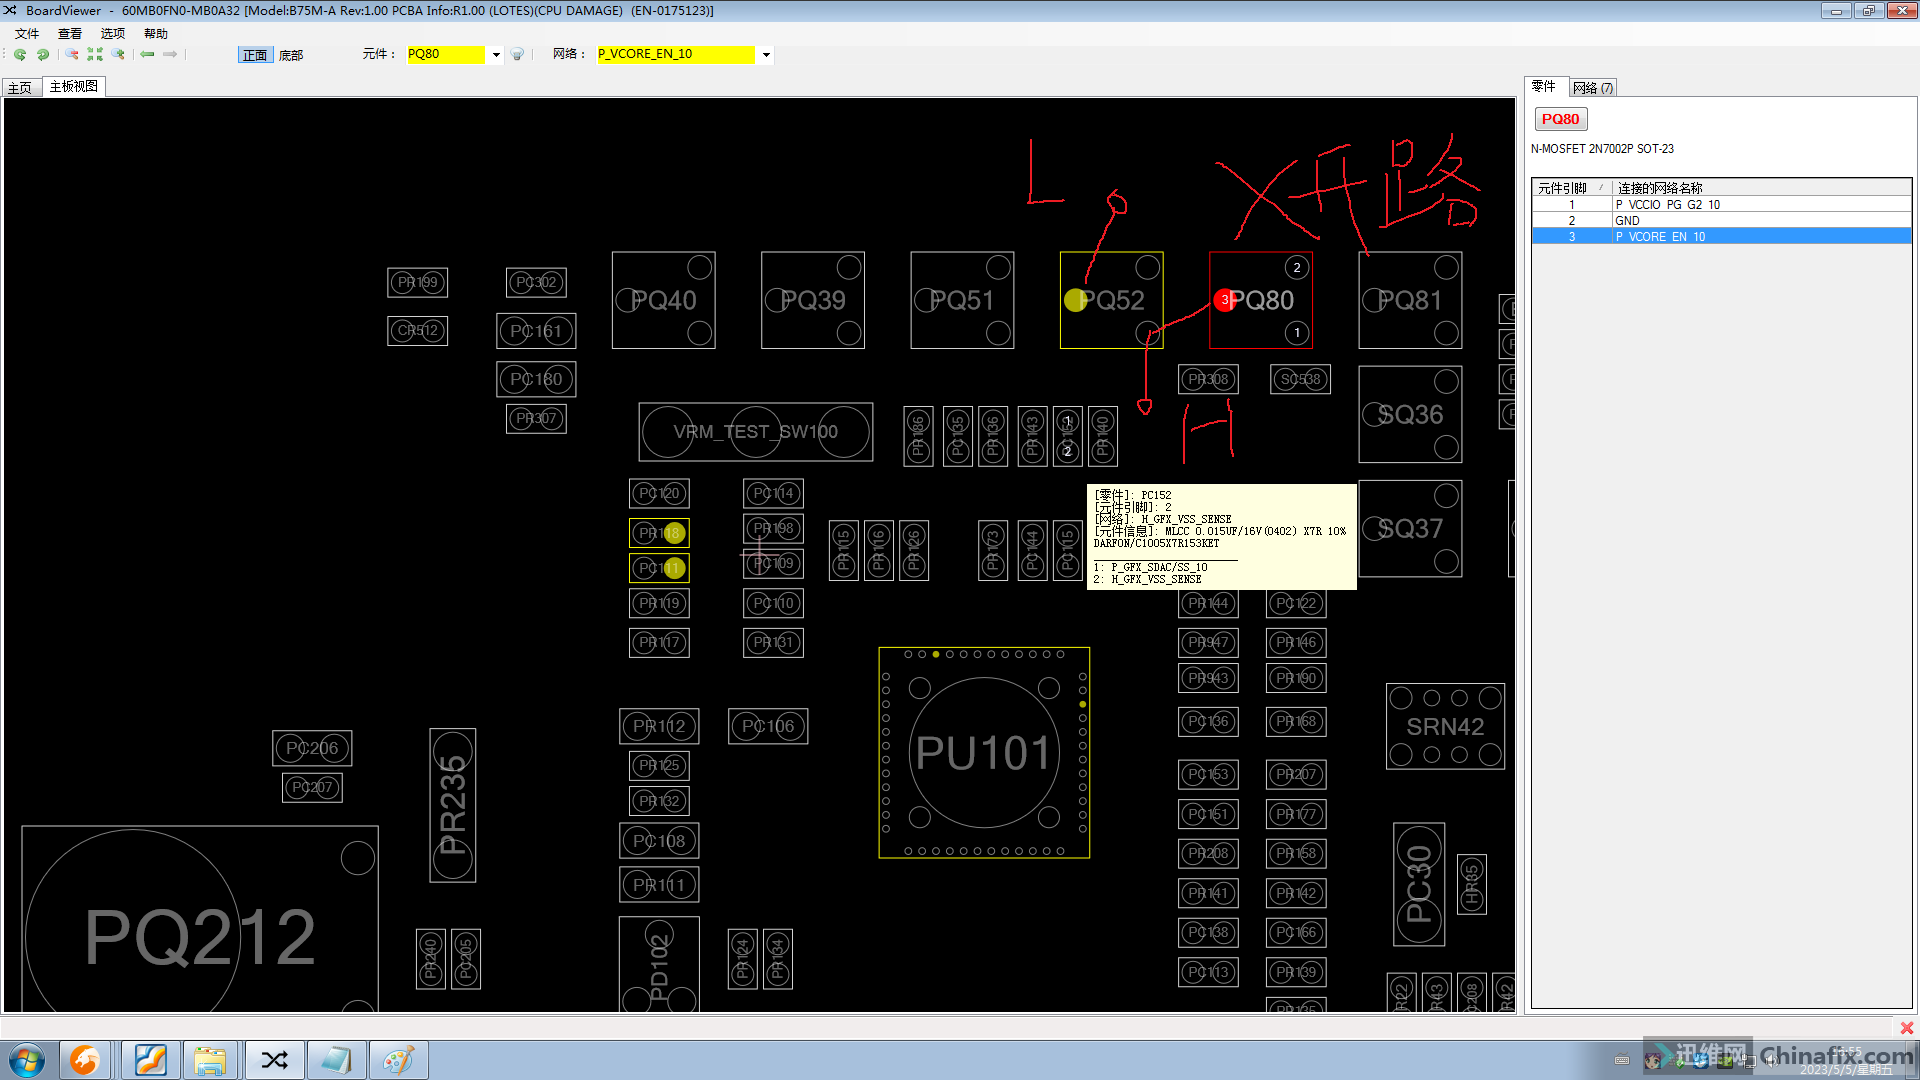Open the shuffle-arrows BoardViewer taskbar icon
1920x1080 pixels.
274,1060
